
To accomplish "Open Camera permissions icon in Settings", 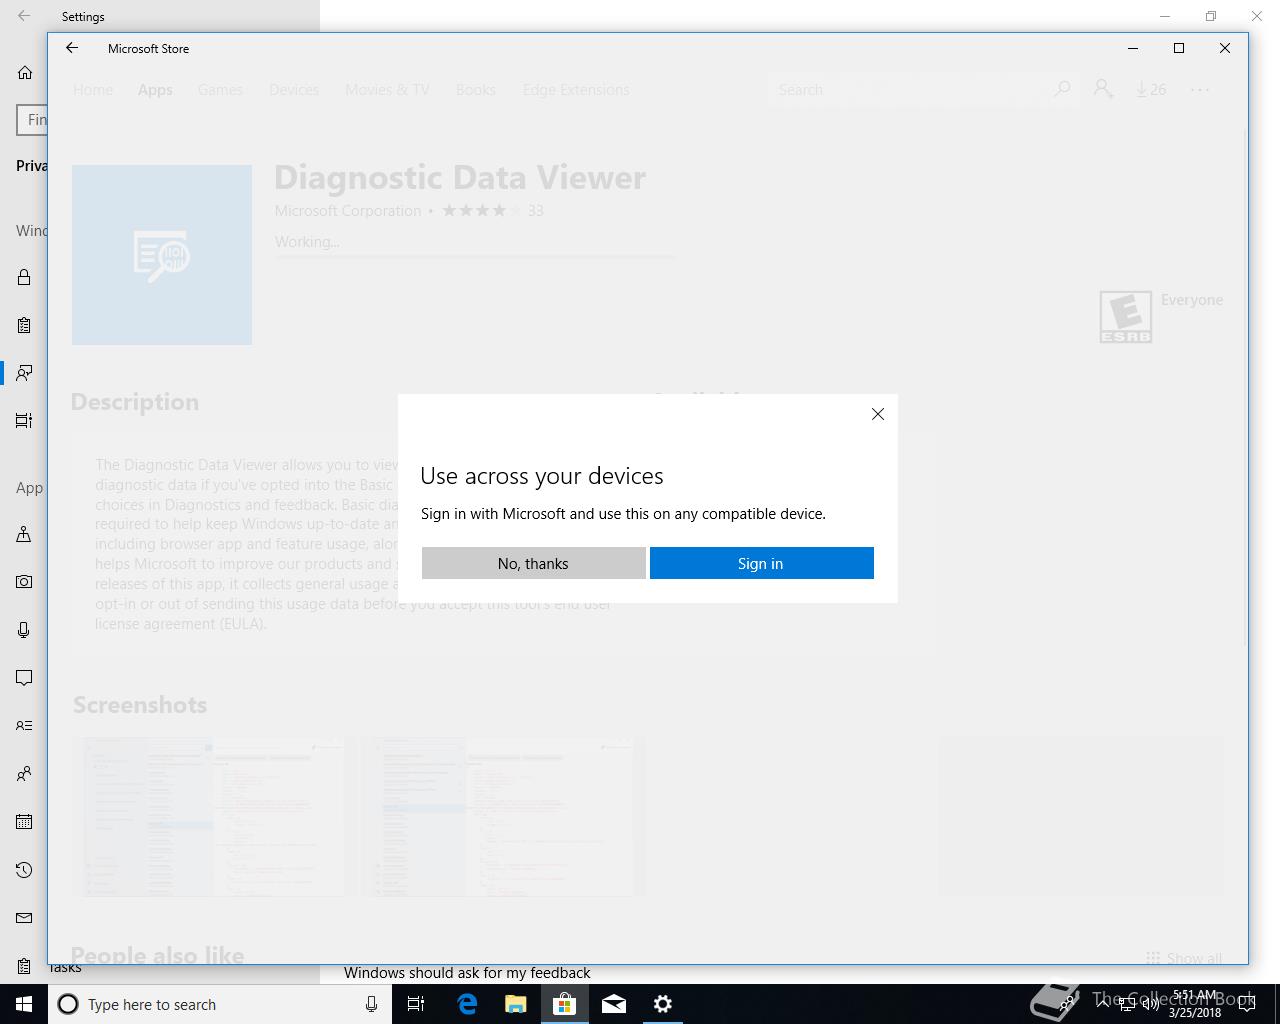I will coord(24,582).
